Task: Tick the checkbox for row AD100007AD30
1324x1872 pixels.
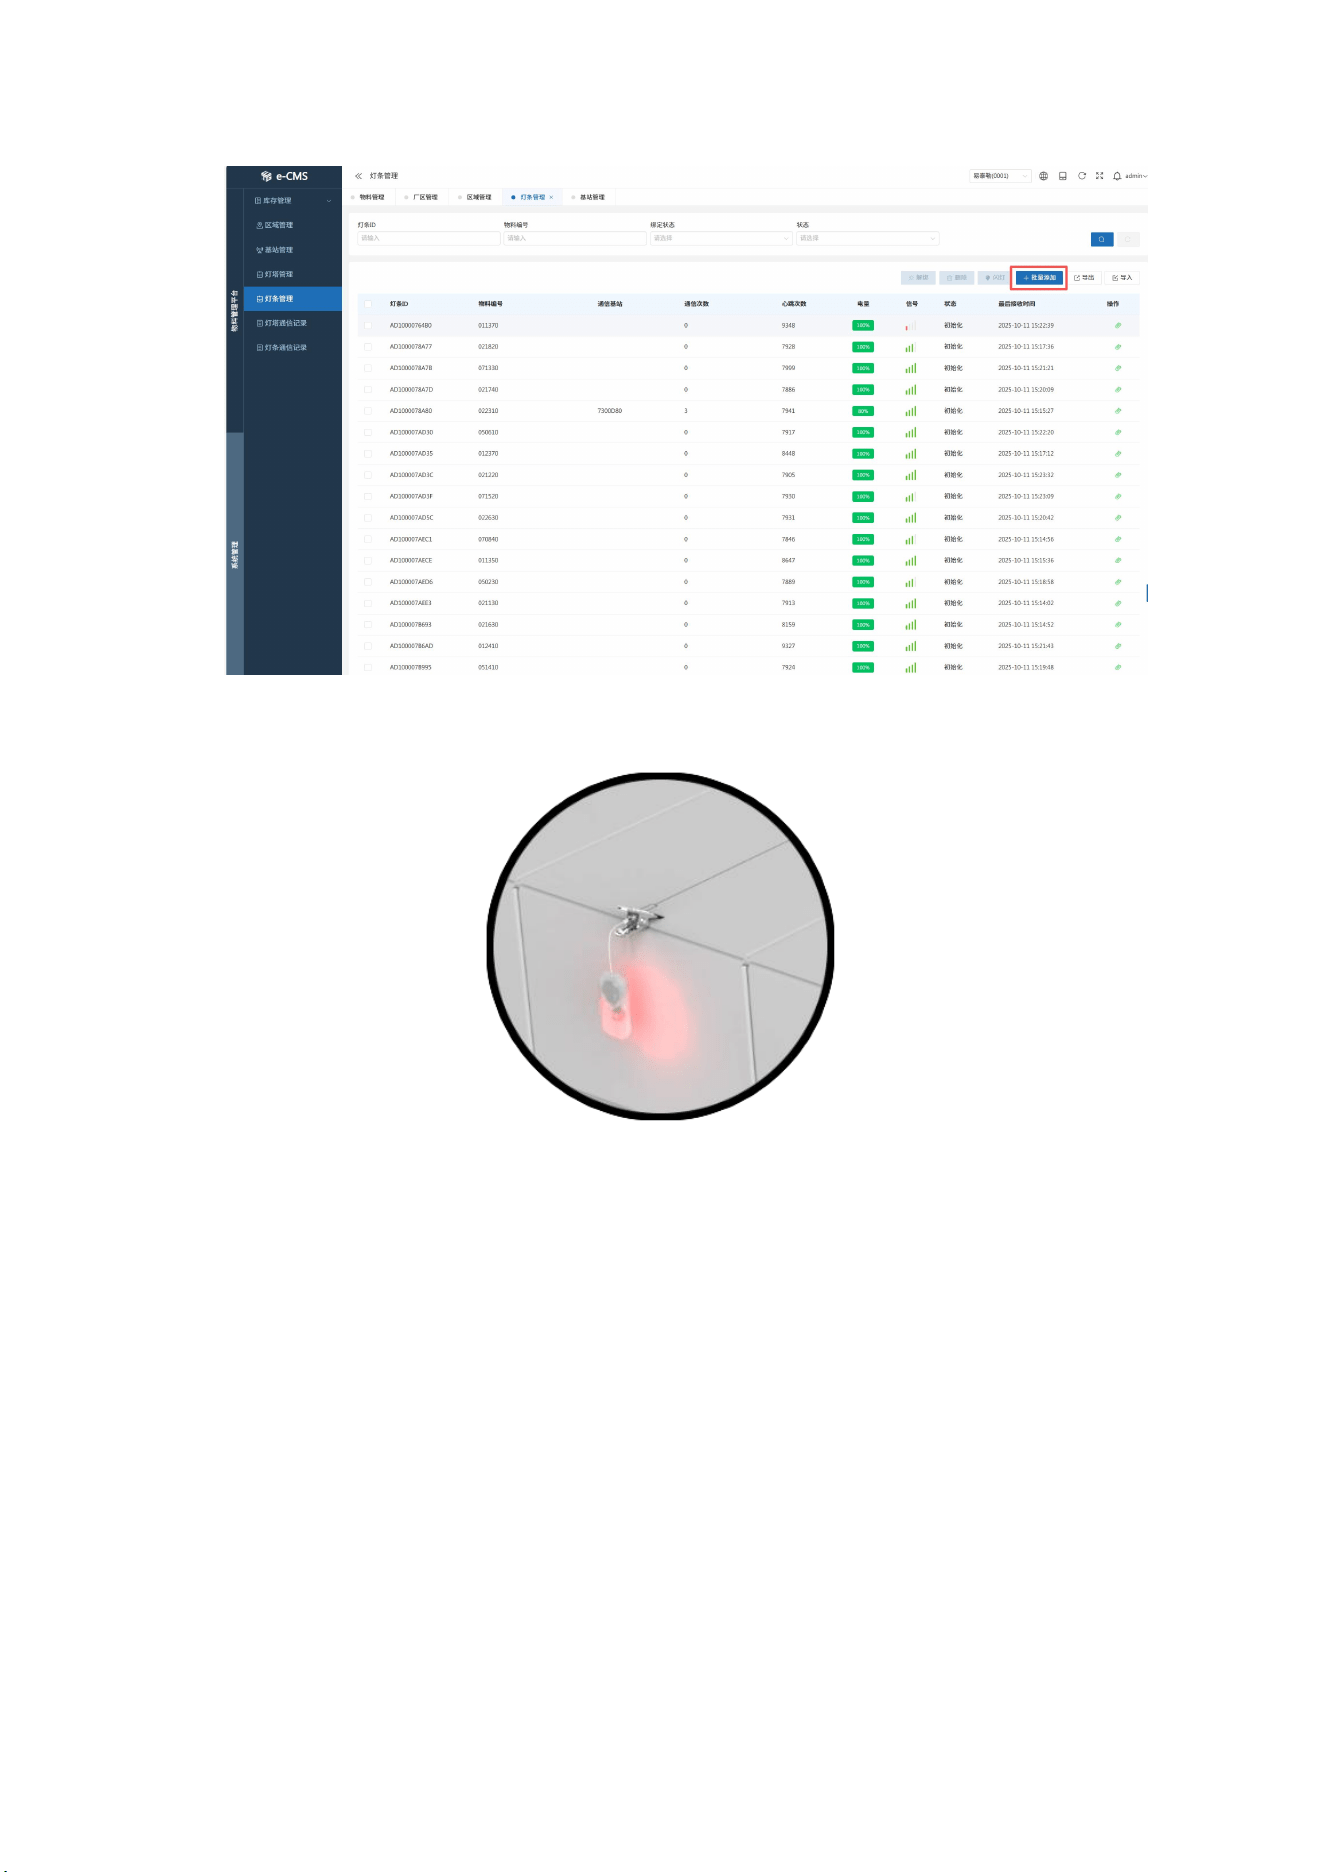Action: 368,433
